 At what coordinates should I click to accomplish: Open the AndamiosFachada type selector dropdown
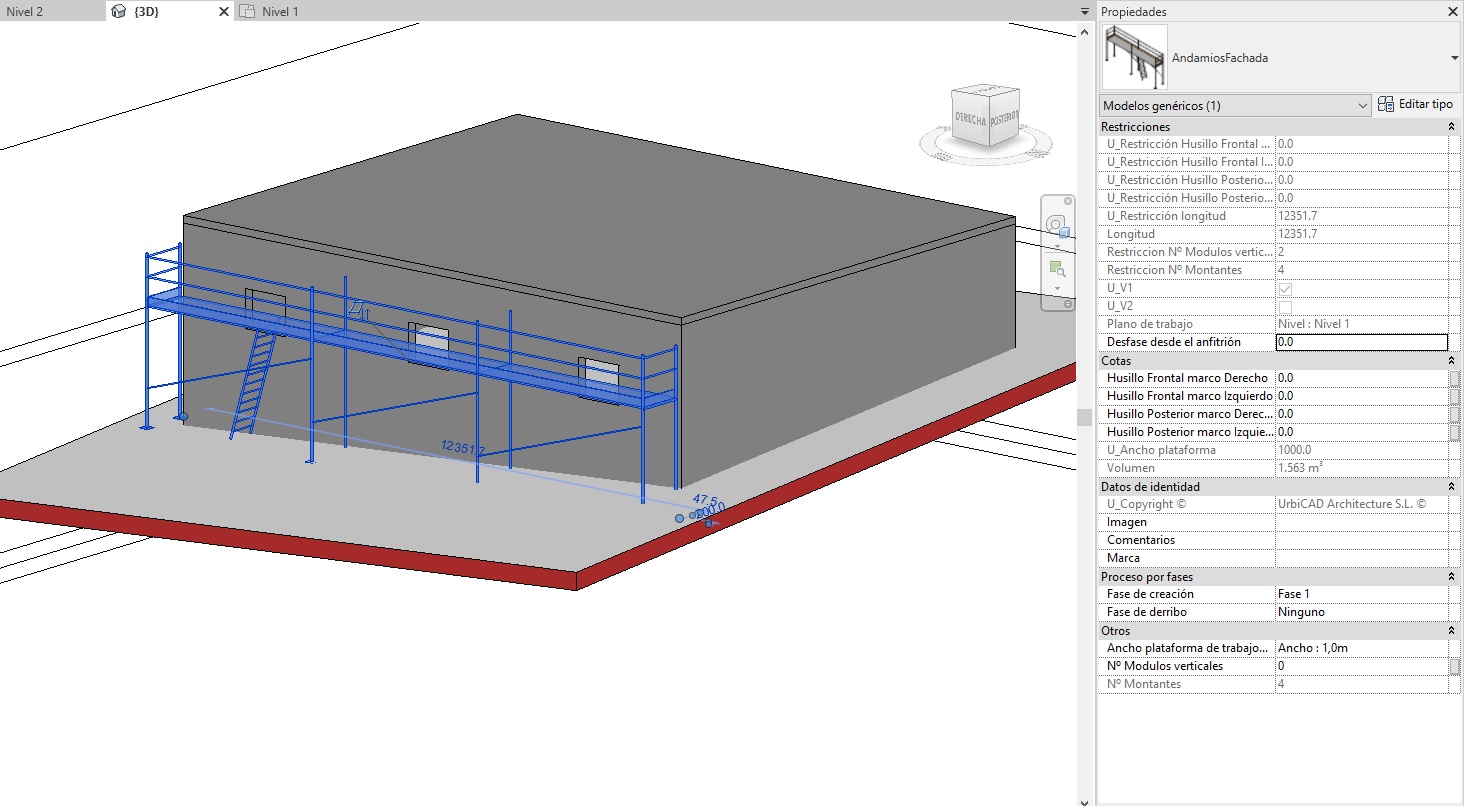pyautogui.click(x=1453, y=58)
